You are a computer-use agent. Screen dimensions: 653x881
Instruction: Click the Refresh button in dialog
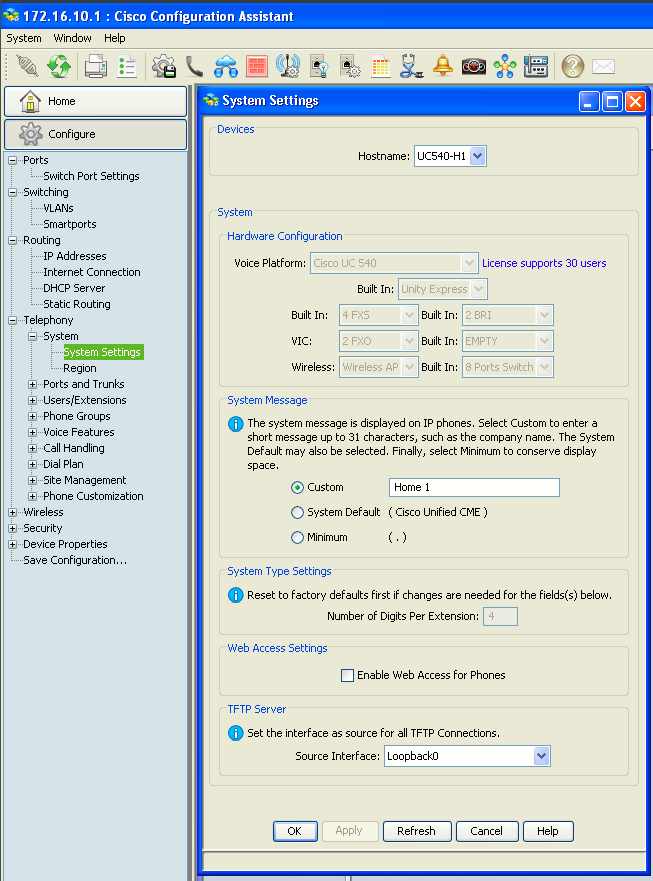tap(416, 832)
